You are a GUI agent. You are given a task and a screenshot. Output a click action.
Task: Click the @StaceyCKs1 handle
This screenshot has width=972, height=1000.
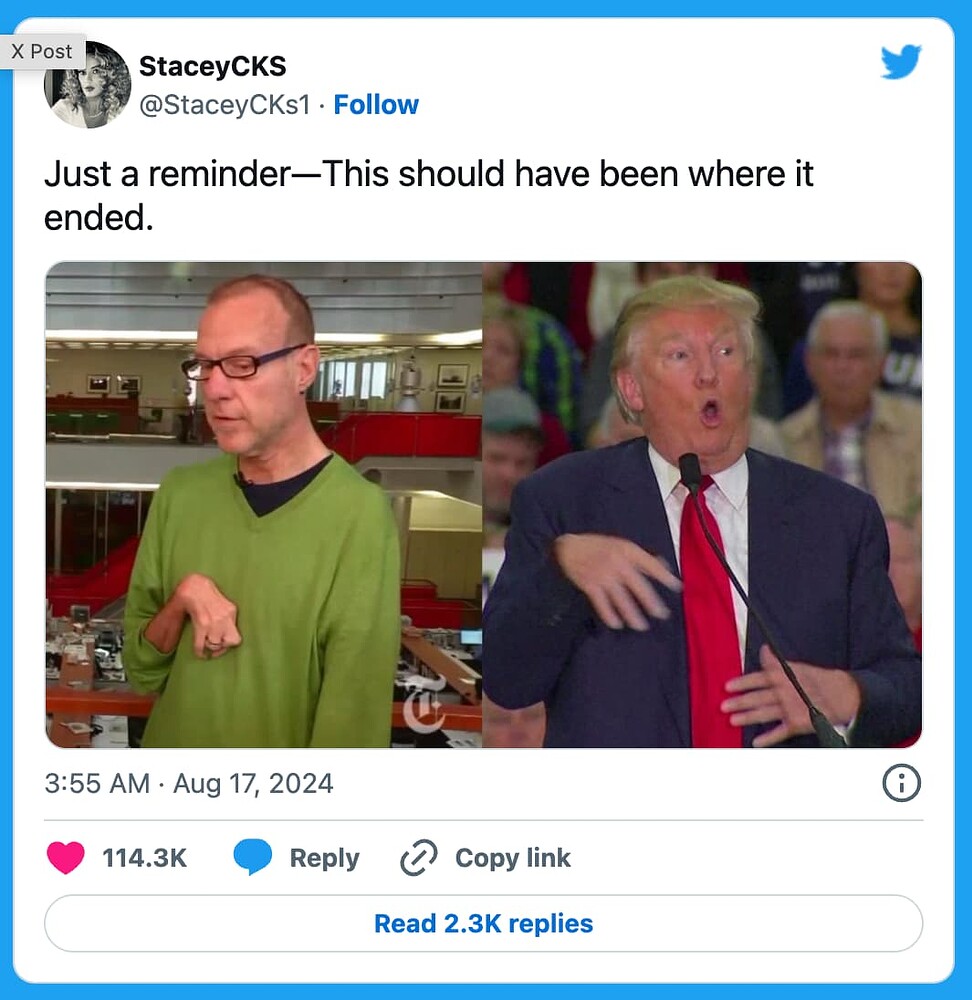[225, 105]
